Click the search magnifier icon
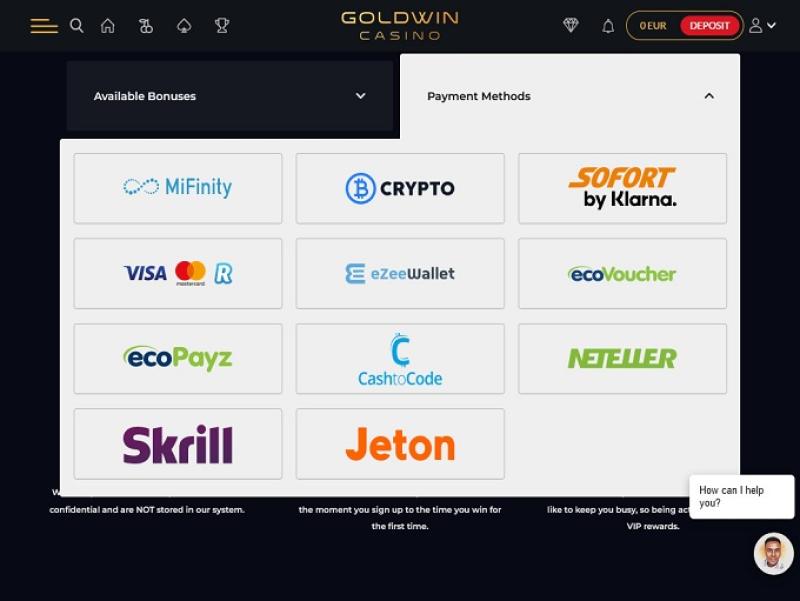Screen dimensions: 800x601 click(x=77, y=26)
